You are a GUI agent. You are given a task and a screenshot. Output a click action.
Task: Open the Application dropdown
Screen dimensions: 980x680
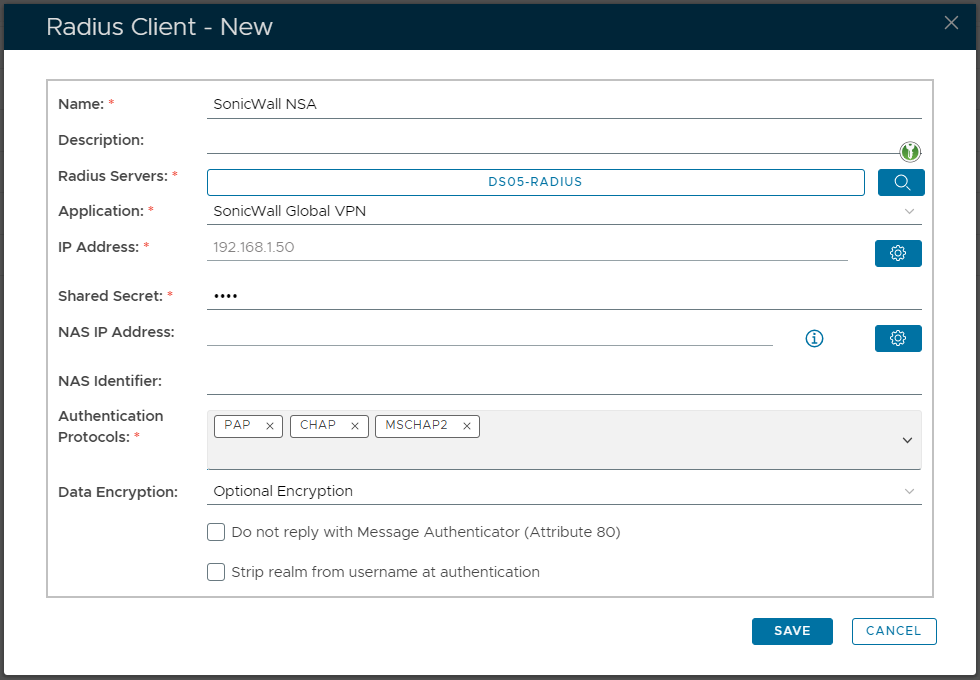[x=565, y=211]
